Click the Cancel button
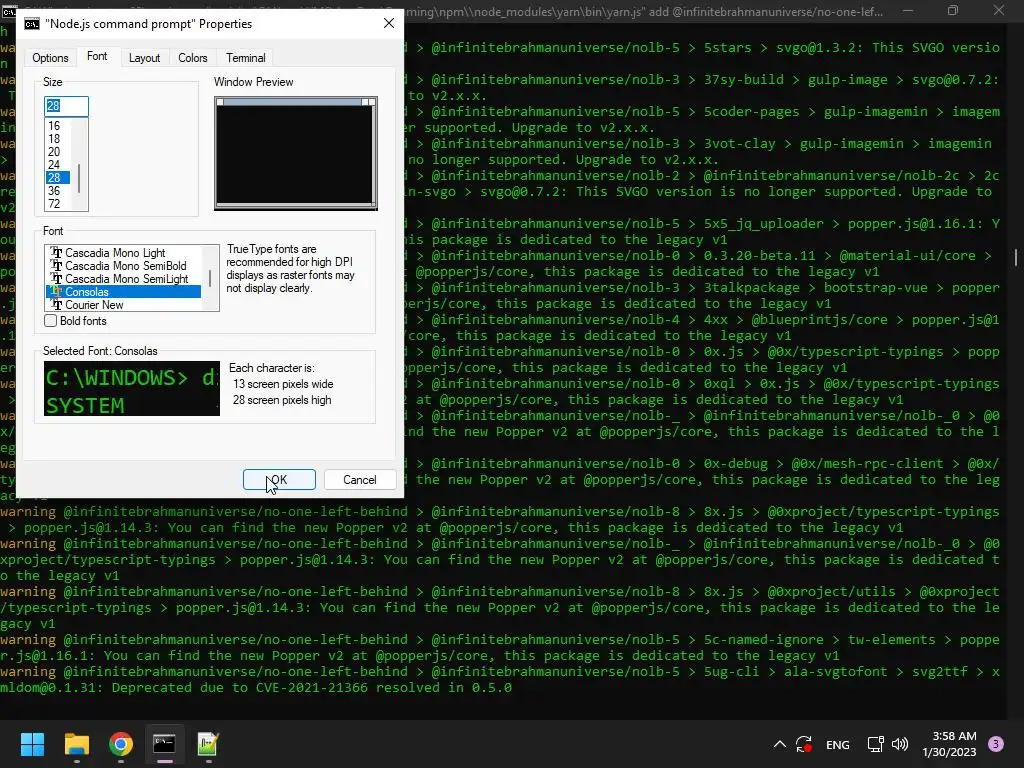Screen dimensions: 1024x768 pyautogui.click(x=360, y=479)
